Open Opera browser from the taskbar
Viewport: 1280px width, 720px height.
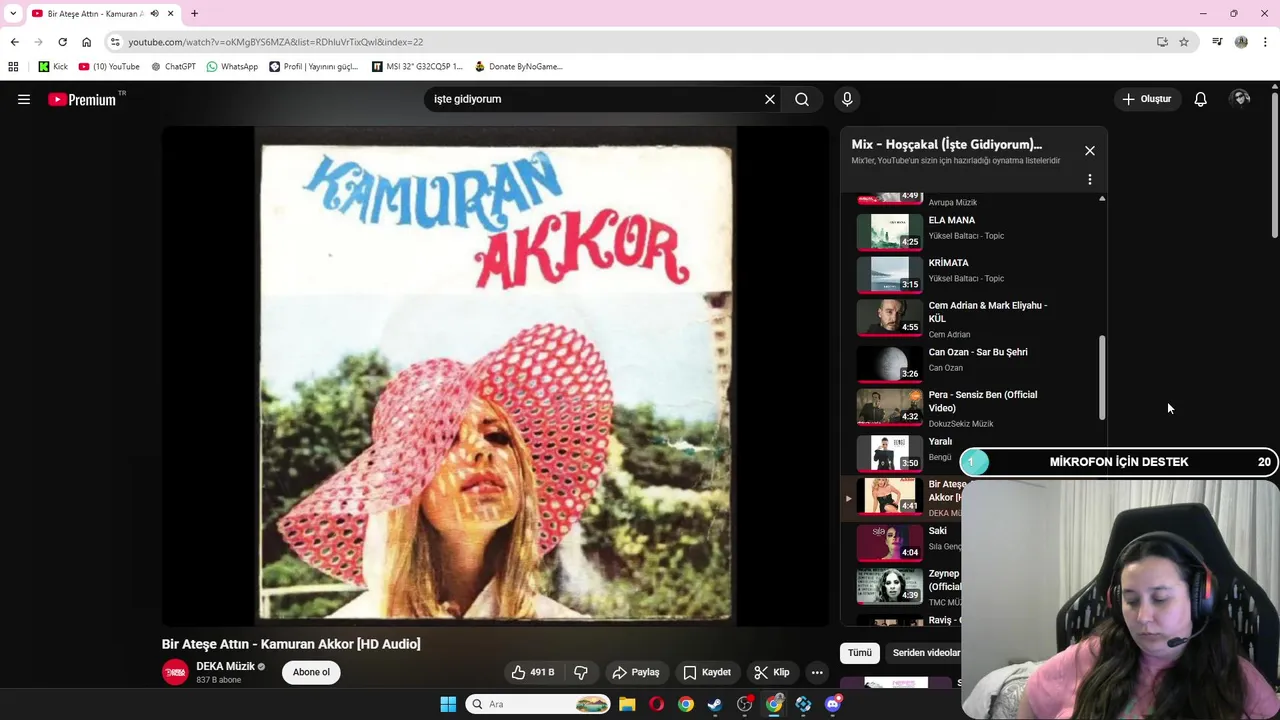(656, 704)
